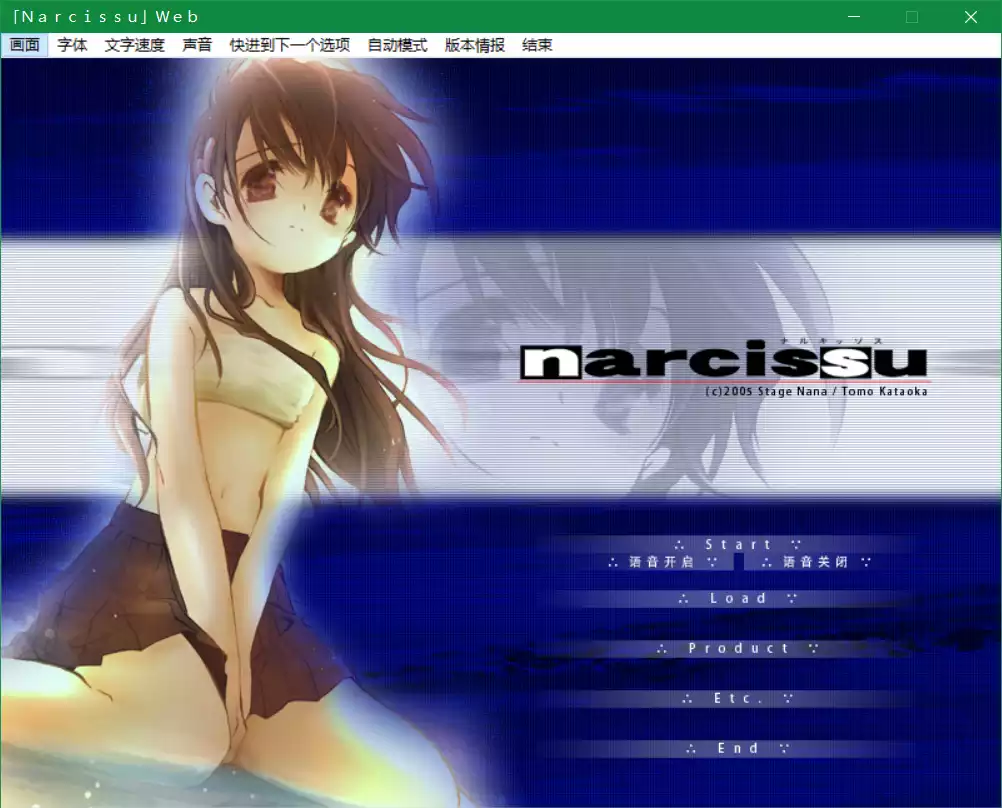Viewport: 1002px width, 808px height.
Task: Open the 字体 (Font) menu
Action: point(71,45)
